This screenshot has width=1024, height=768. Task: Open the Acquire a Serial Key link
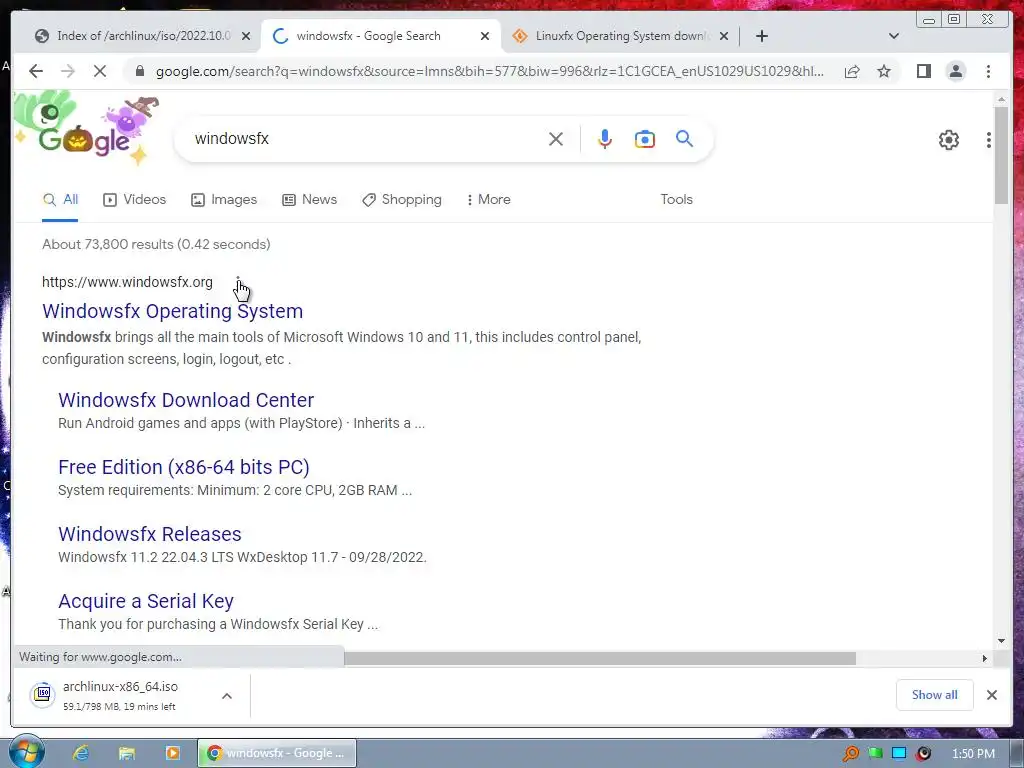(146, 601)
